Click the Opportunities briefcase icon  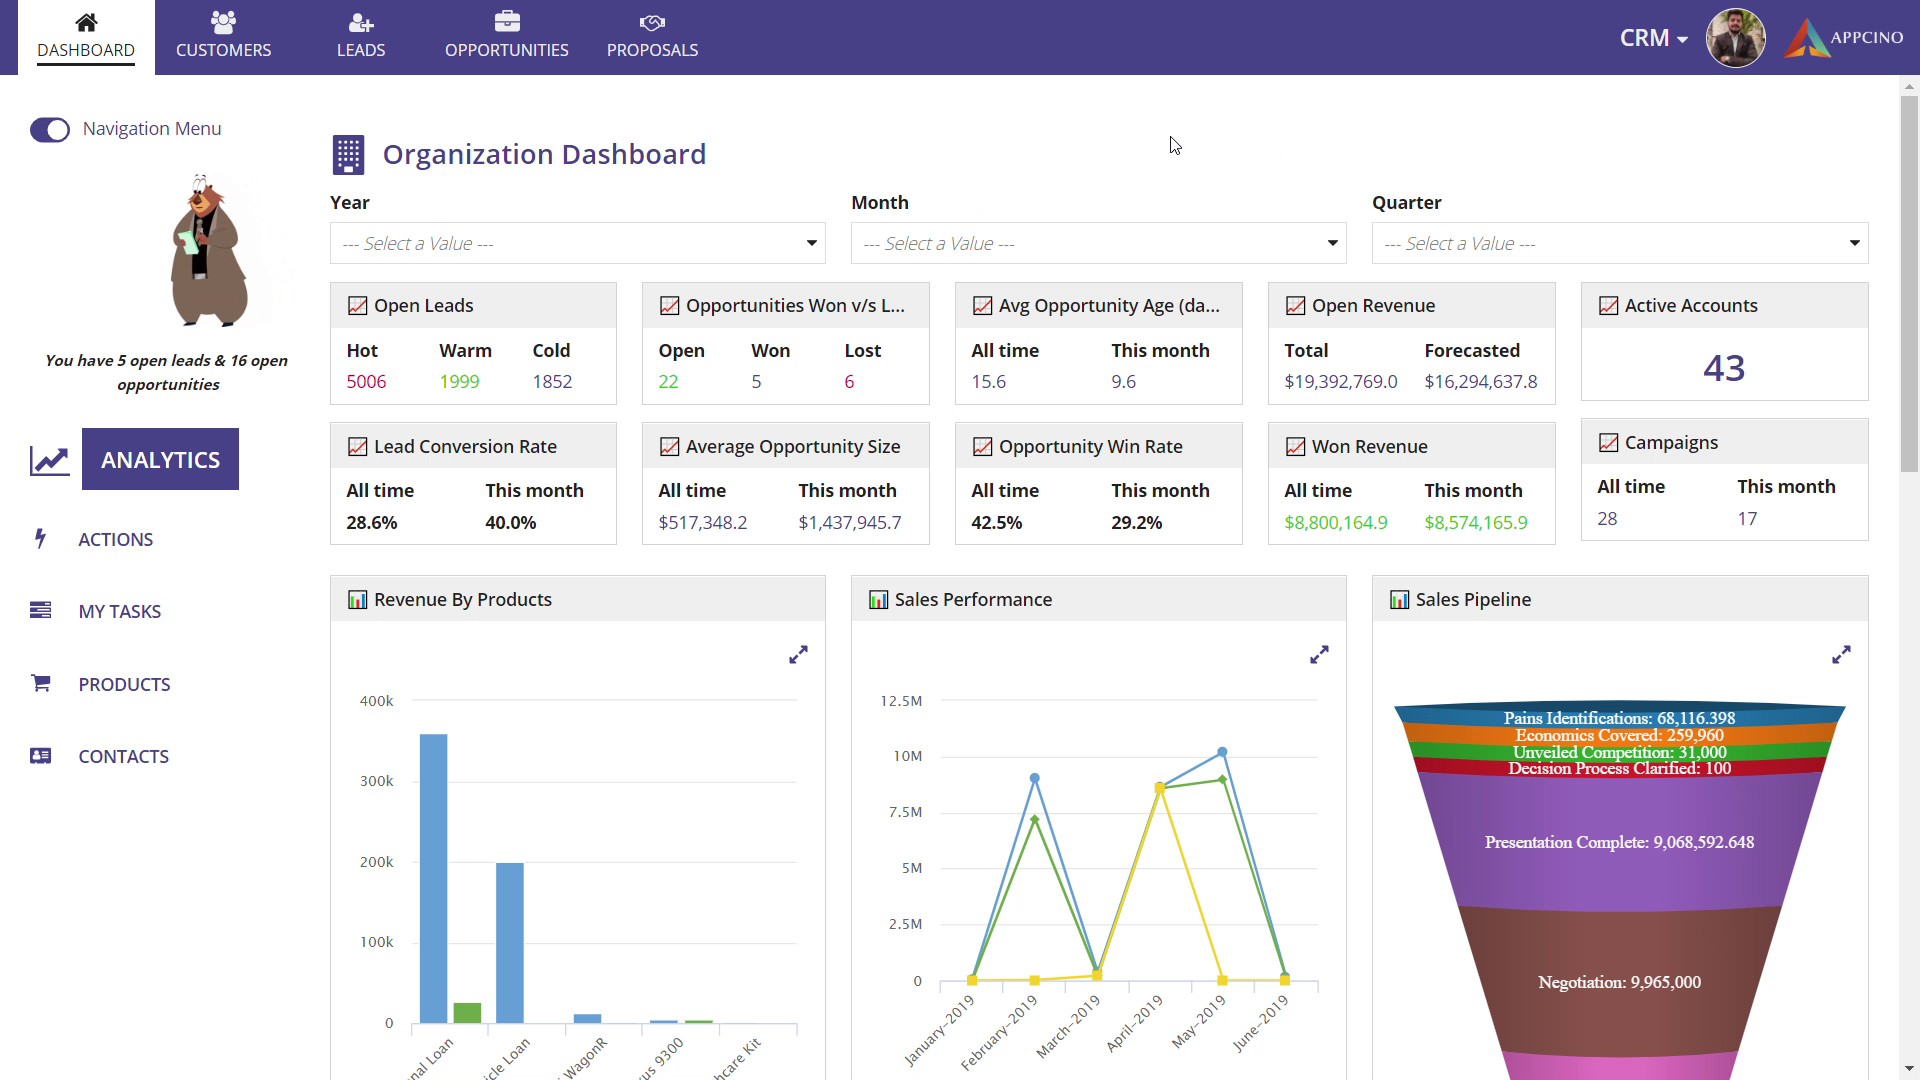[507, 22]
